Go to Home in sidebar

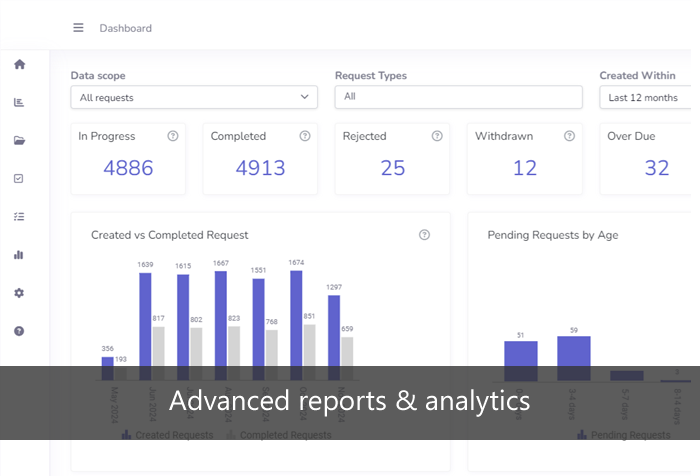click(19, 64)
